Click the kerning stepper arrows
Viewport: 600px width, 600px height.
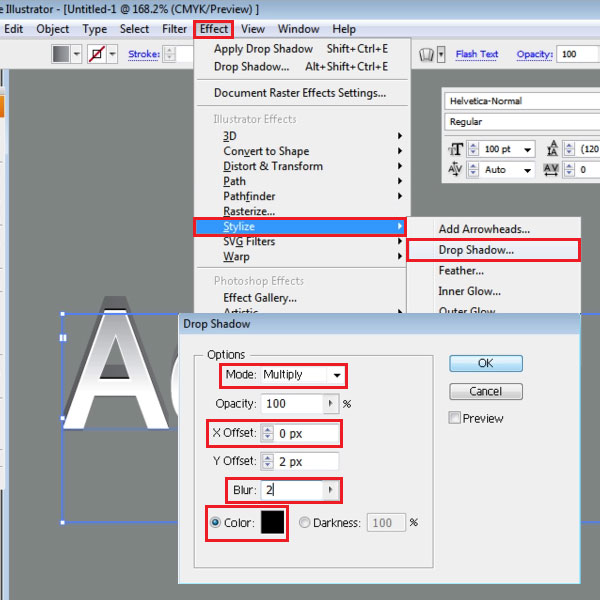[473, 170]
